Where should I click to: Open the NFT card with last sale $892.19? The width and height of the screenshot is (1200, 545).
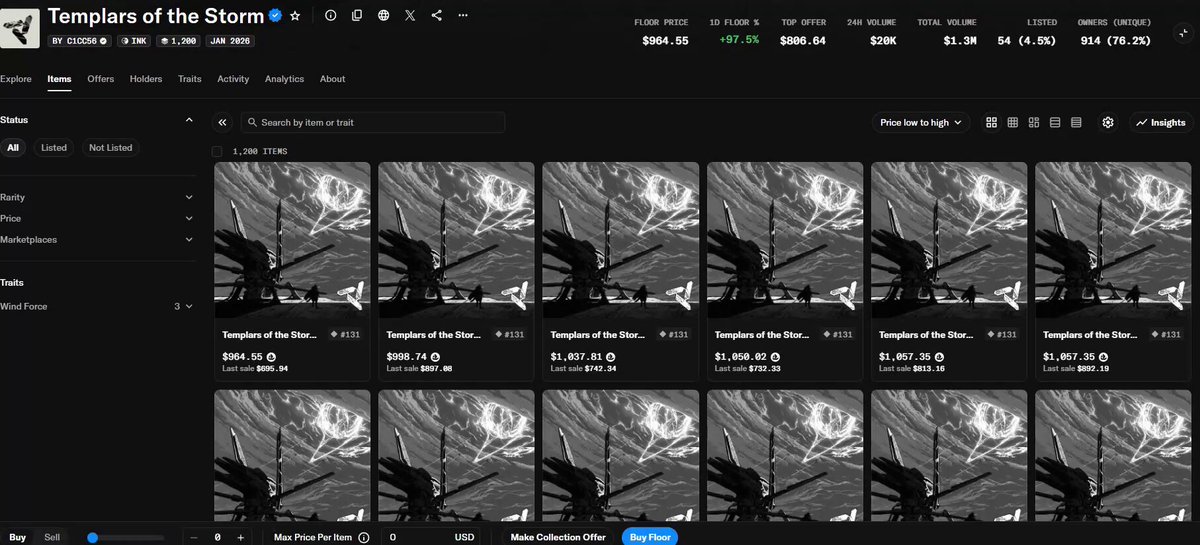click(x=1113, y=271)
